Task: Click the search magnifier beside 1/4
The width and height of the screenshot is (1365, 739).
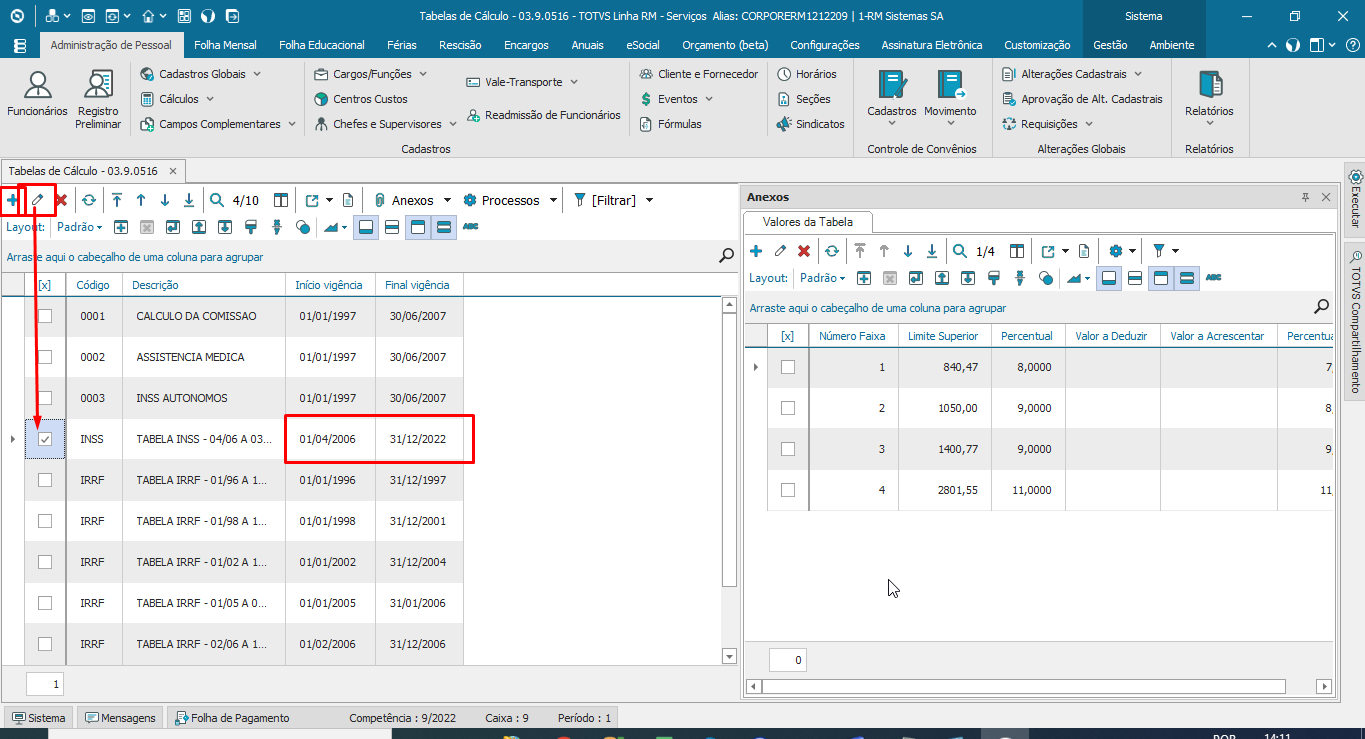Action: 960,251
